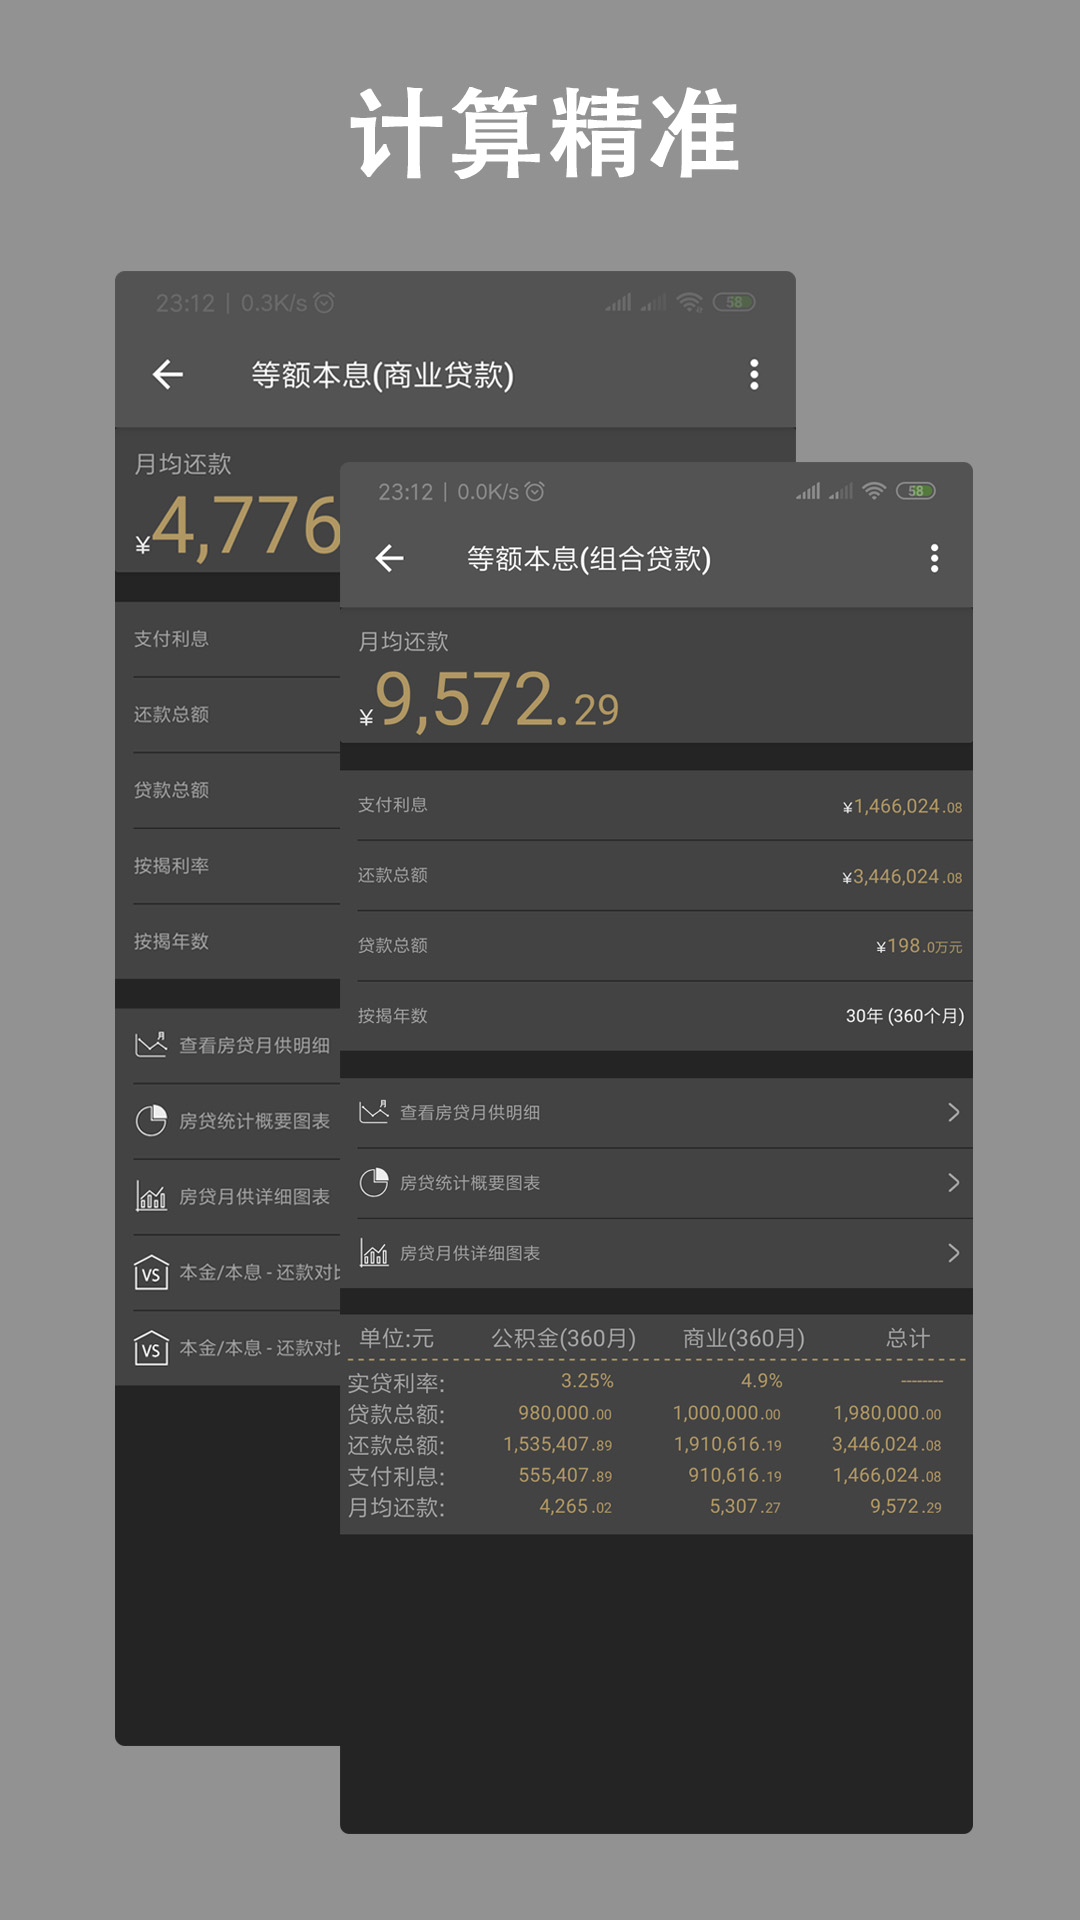The image size is (1080, 1920).
Task: Tap first VS house icon in rear screen
Action: pos(151,1272)
